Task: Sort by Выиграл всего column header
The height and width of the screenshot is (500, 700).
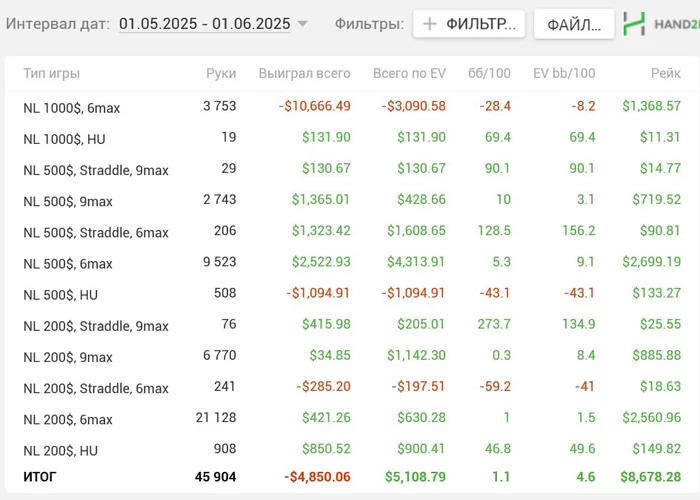Action: (x=304, y=73)
